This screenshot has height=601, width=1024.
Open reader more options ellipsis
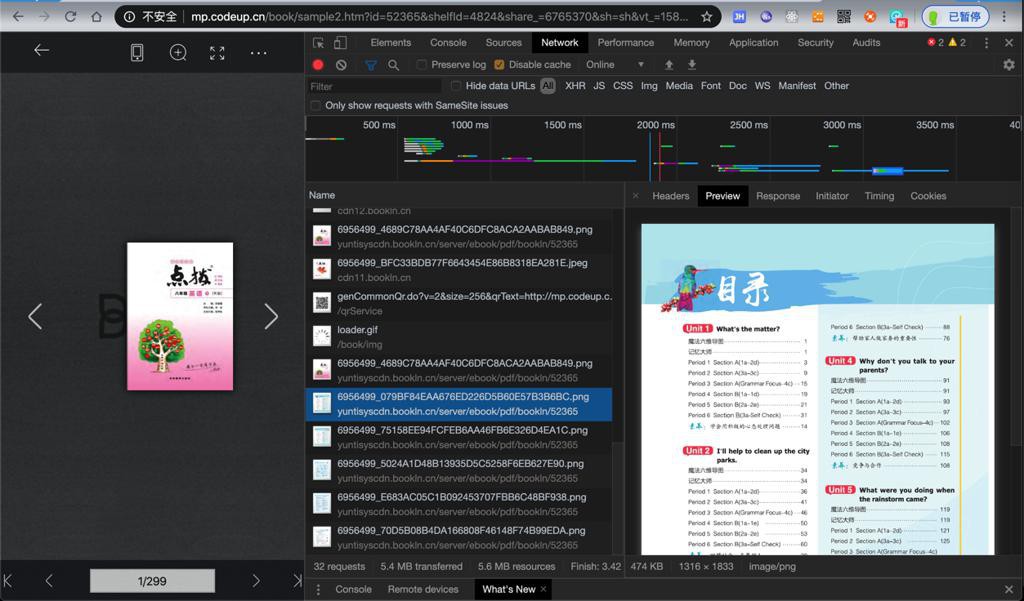click(259, 53)
